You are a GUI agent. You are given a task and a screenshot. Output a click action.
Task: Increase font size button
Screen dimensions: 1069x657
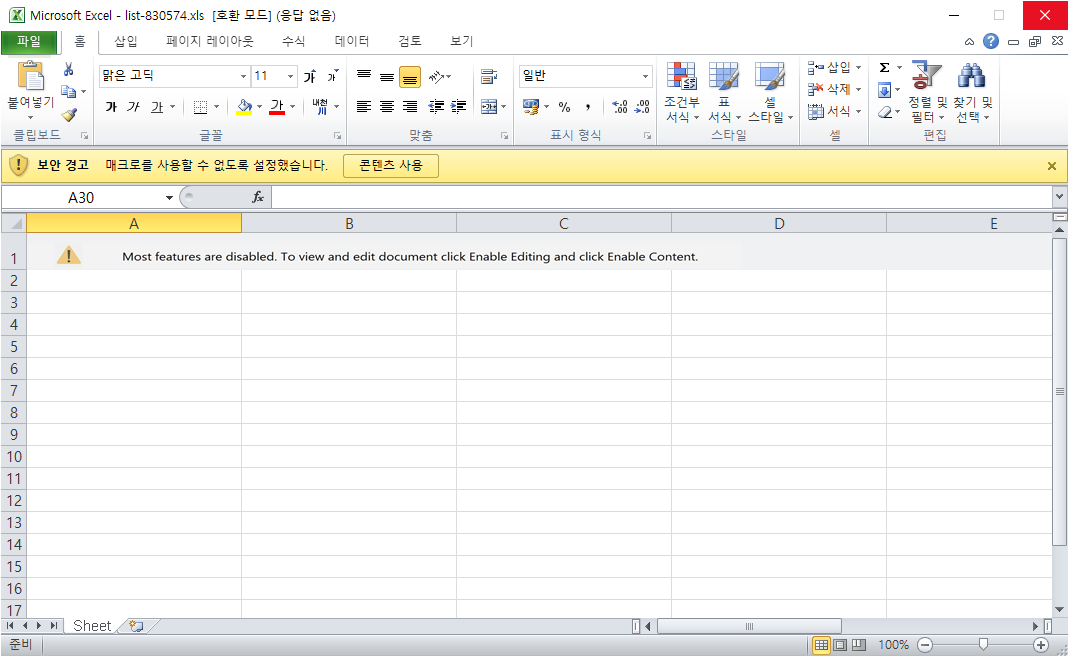(310, 76)
